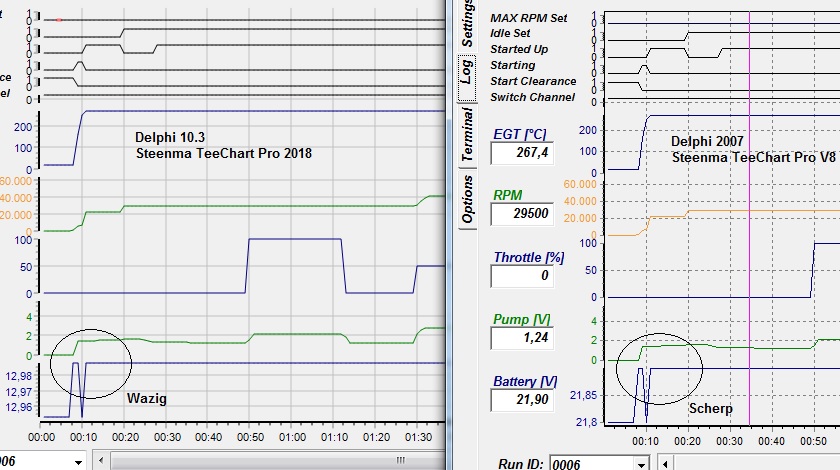Click the 21,85 axis value in right chart
The width and height of the screenshot is (840, 470).
583,396
